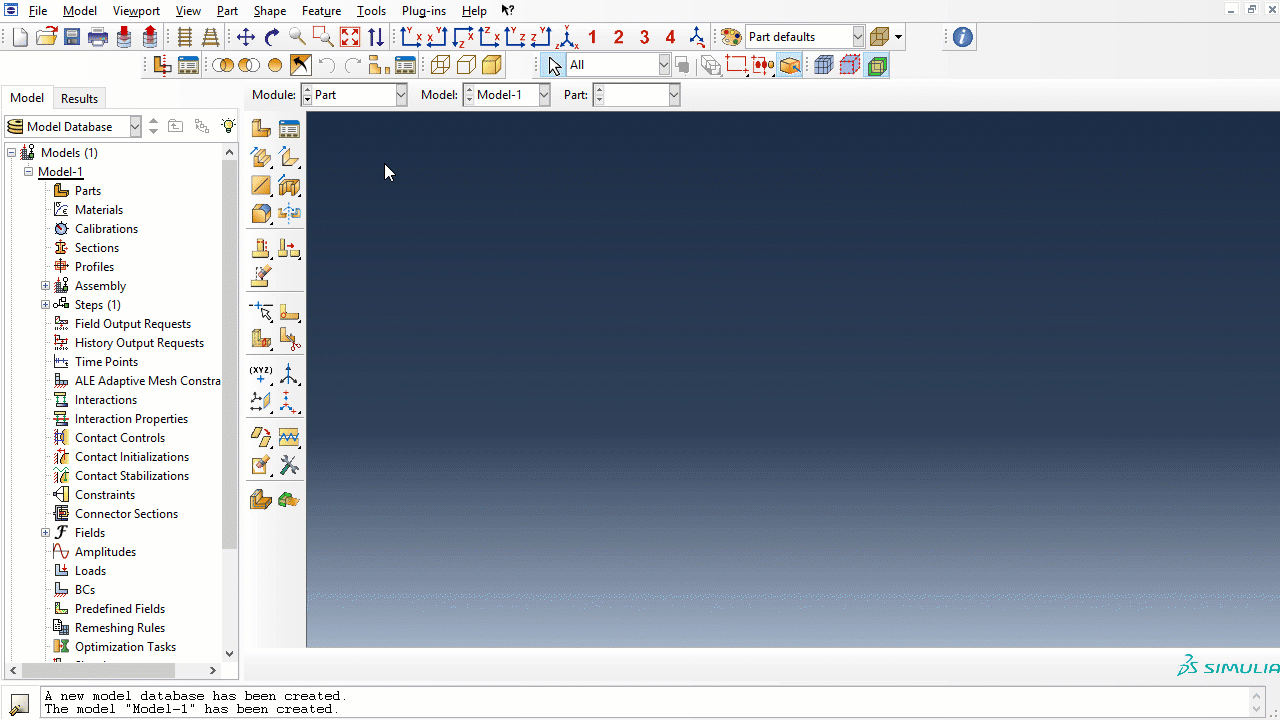Image resolution: width=1280 pixels, height=720 pixels.
Task: Open the selection filter All dropdown
Action: pos(618,65)
